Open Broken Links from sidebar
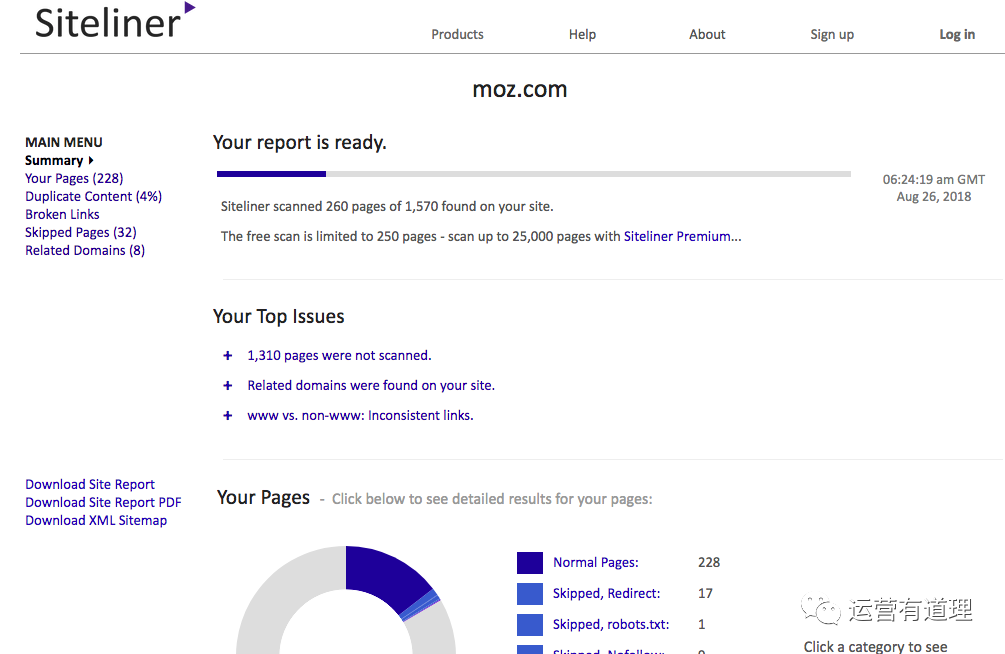Image resolution: width=1005 pixels, height=654 pixels. [62, 214]
